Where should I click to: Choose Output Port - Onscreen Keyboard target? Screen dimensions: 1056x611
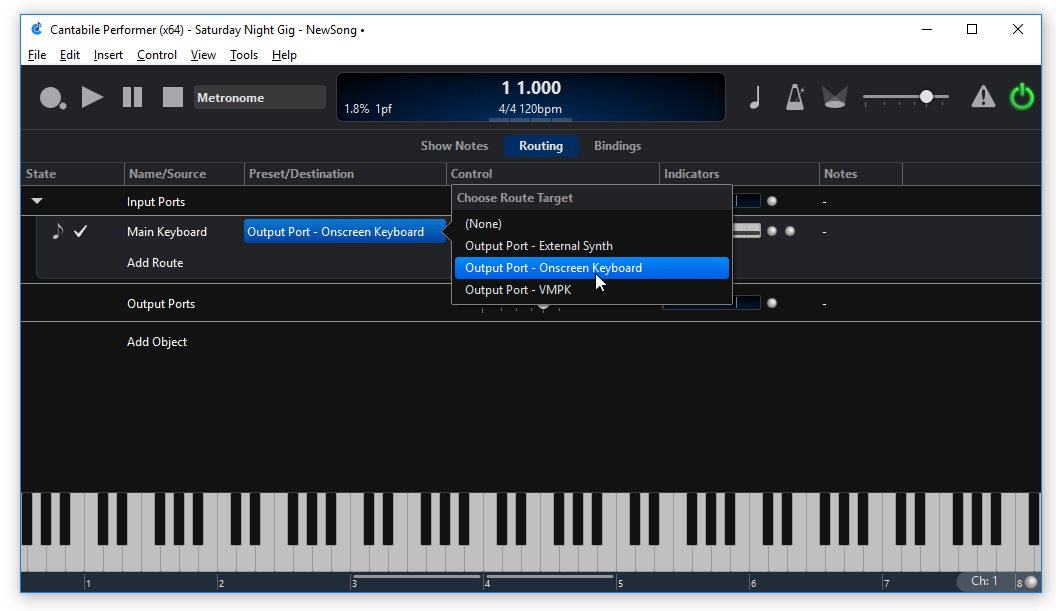point(591,268)
